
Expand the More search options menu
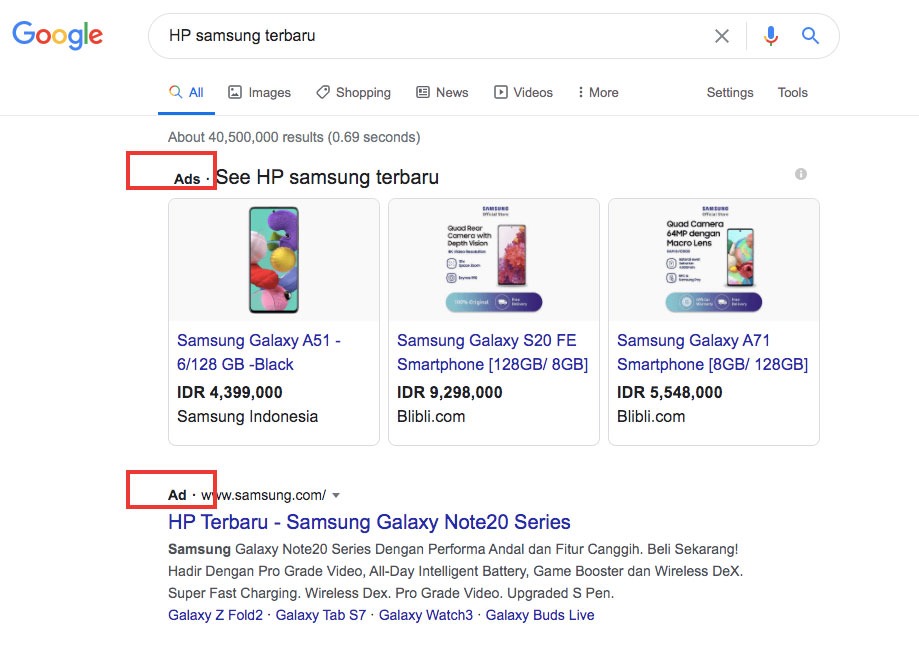pos(598,93)
